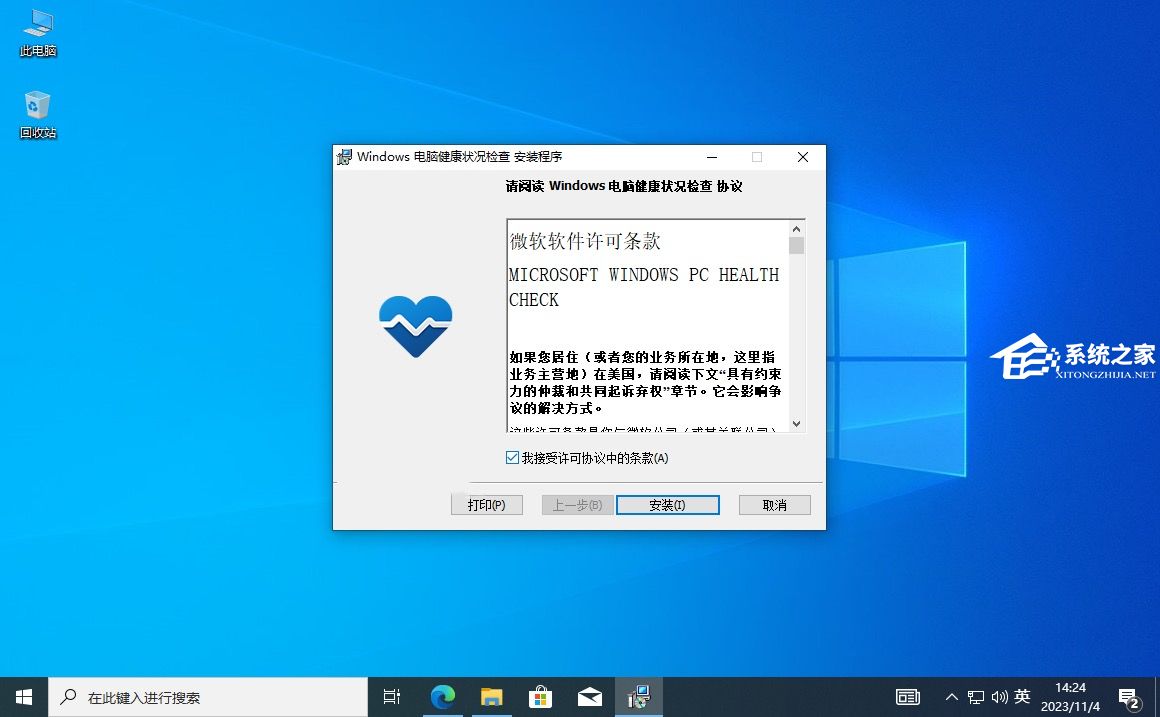This screenshot has width=1160, height=717.
Task: Click the 请阅读 Windows 电脑健康状况检查 协议 heading
Action: [624, 186]
